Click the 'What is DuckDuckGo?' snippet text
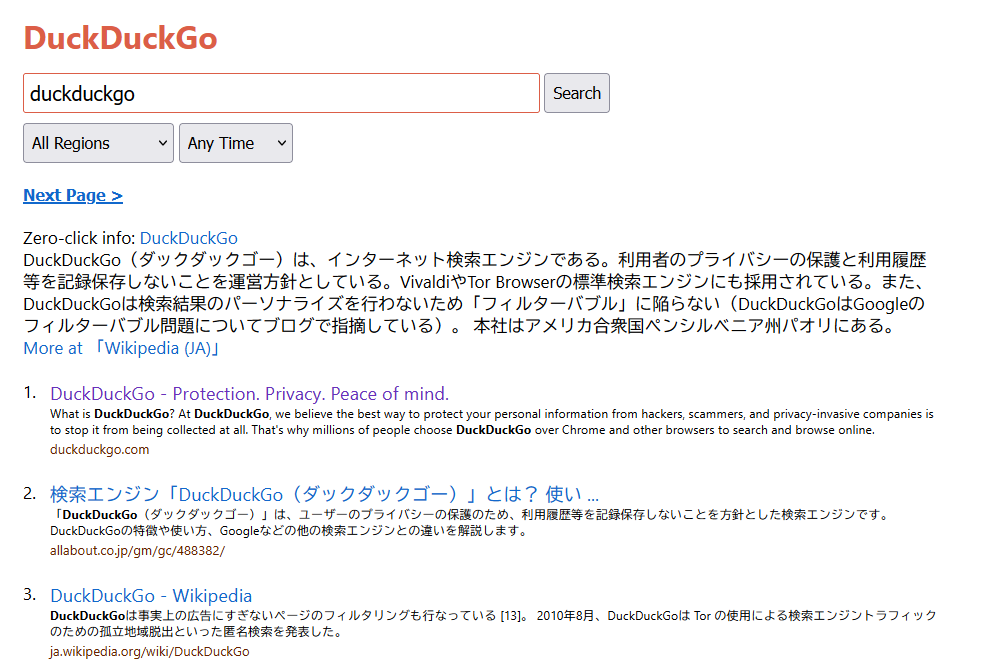Screen dimensions: 1008x663 [490, 421]
